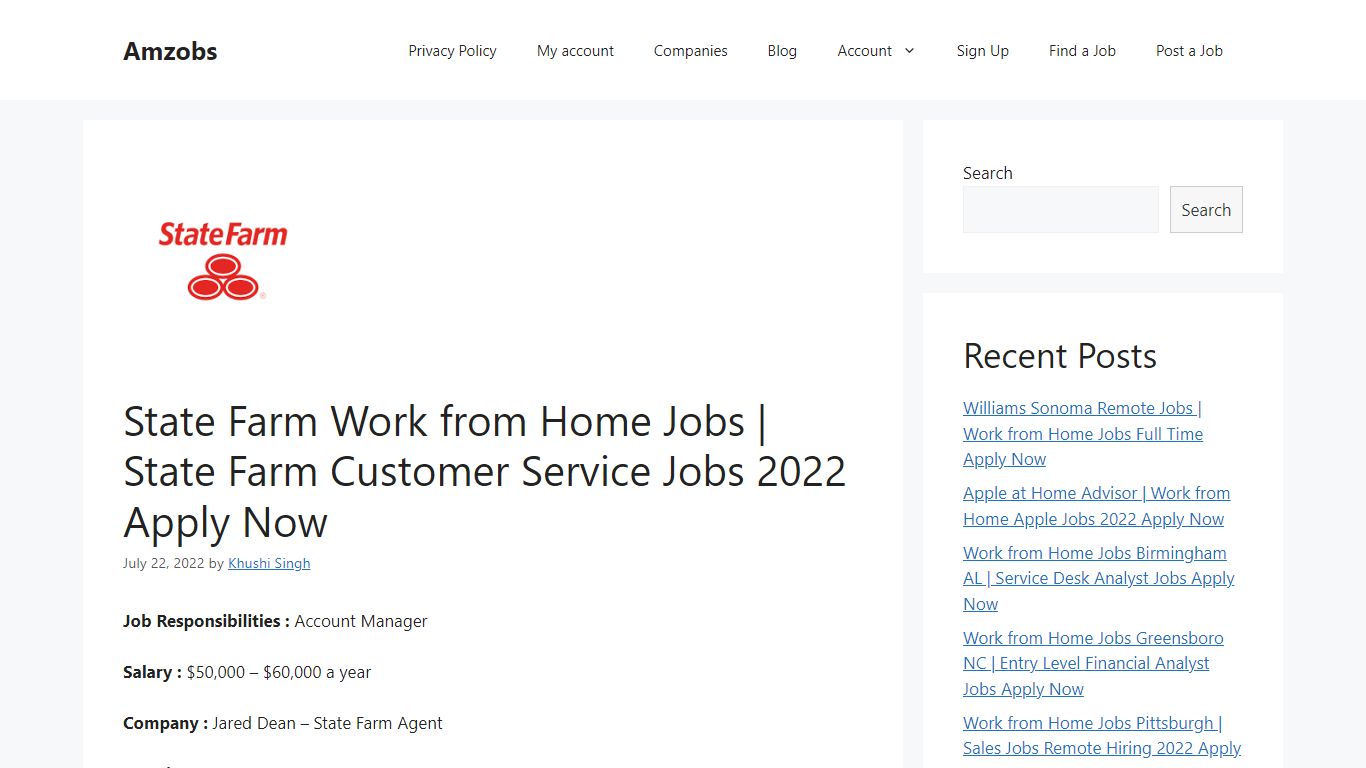The image size is (1366, 768).
Task: Open the State Farm logo image
Action: 222,258
